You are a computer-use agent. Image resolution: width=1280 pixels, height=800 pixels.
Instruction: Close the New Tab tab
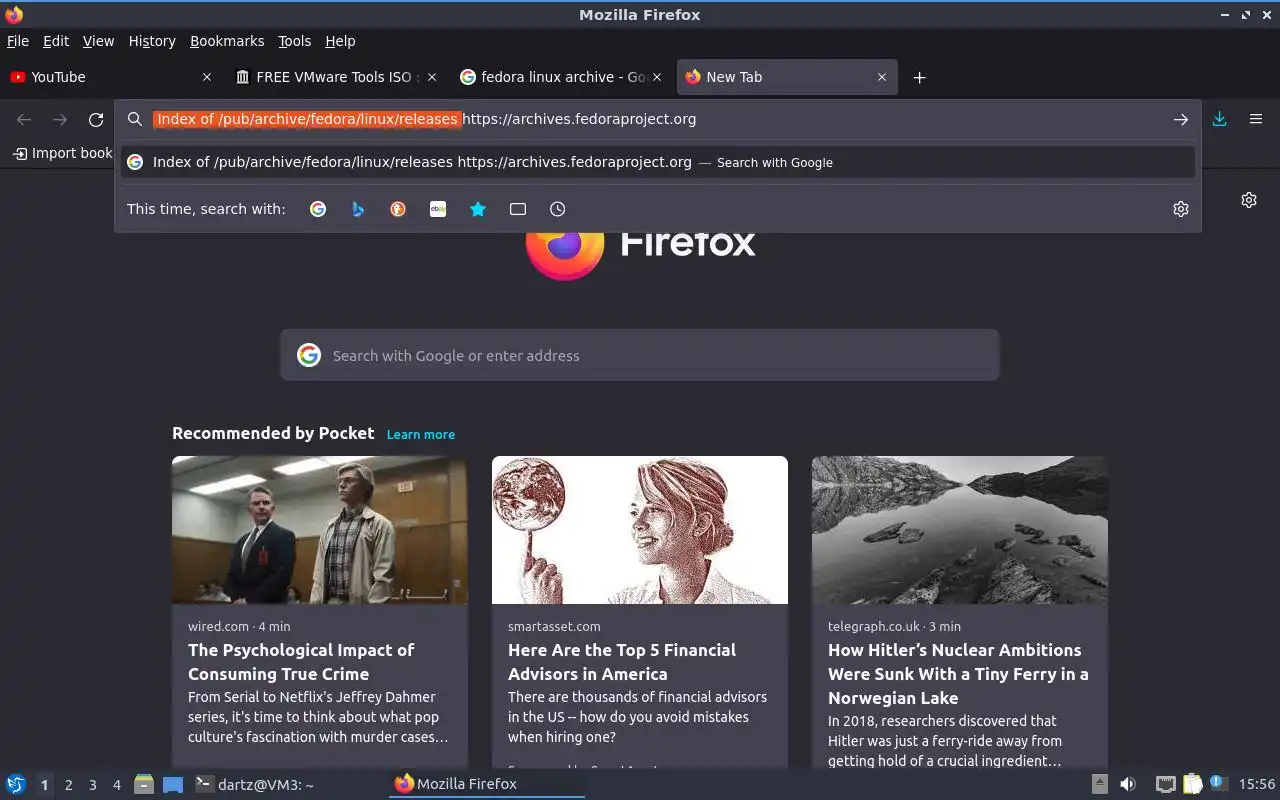pos(882,77)
